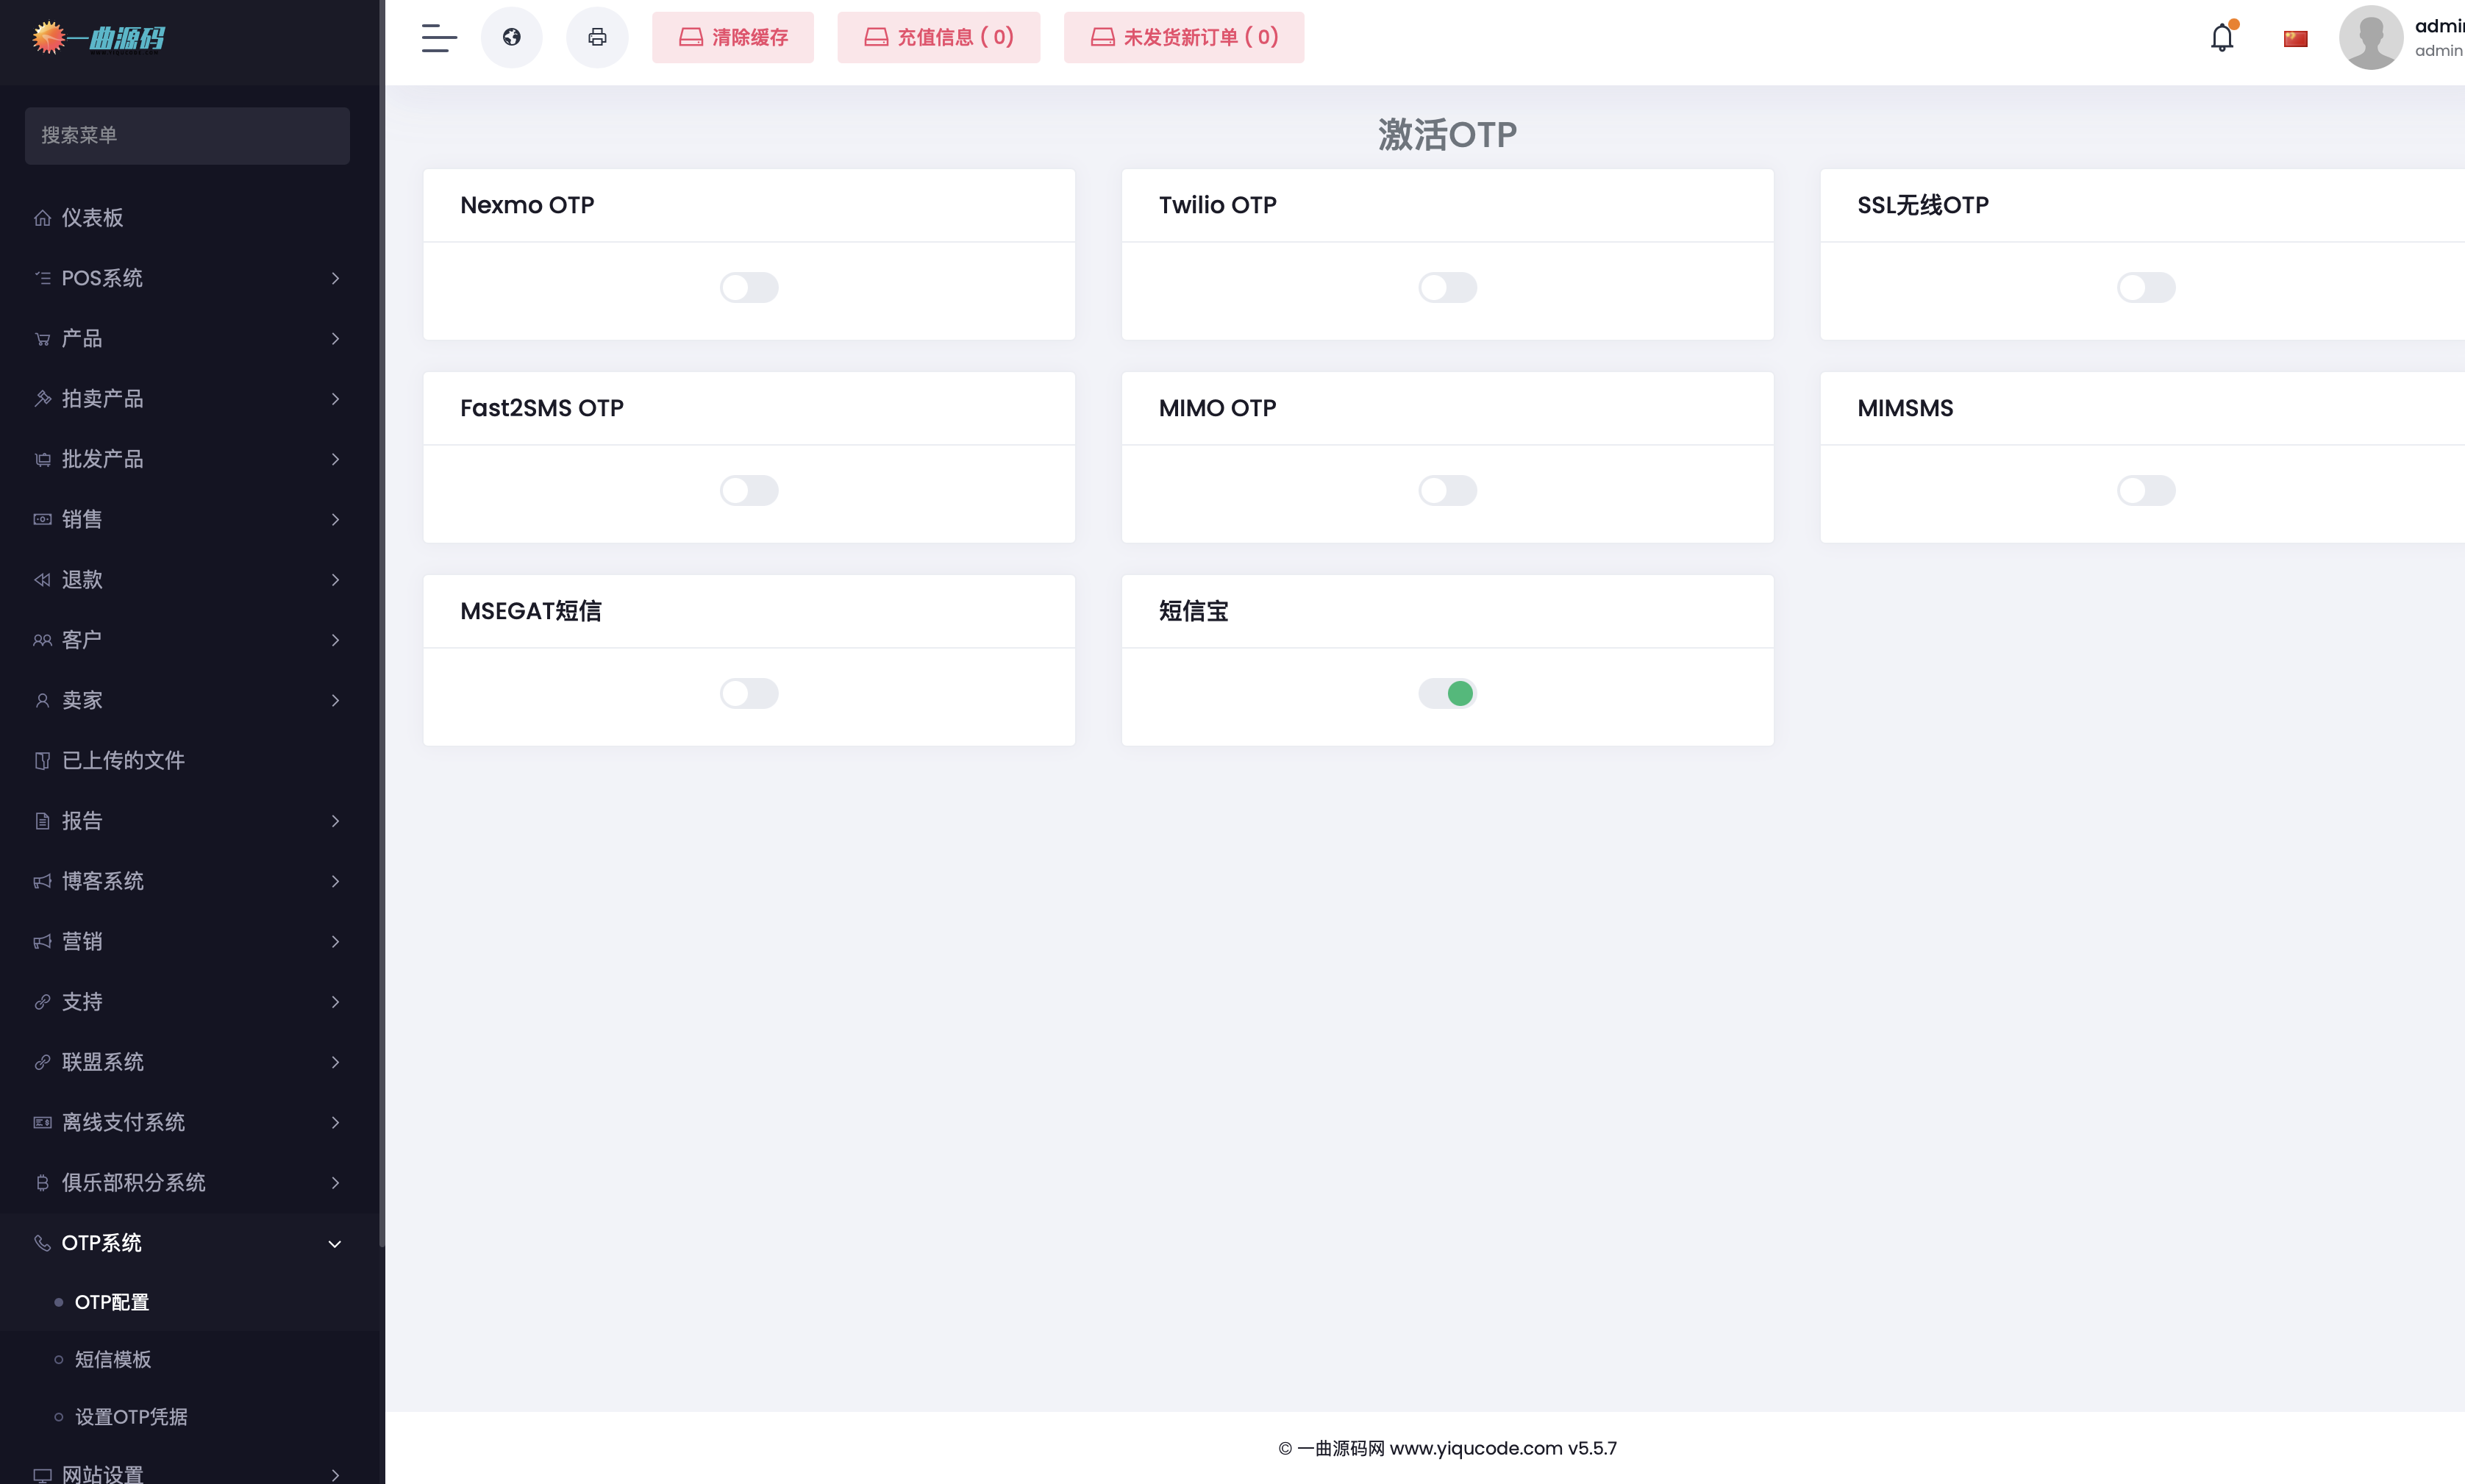Click the link icon beside 联盟系统

click(42, 1062)
